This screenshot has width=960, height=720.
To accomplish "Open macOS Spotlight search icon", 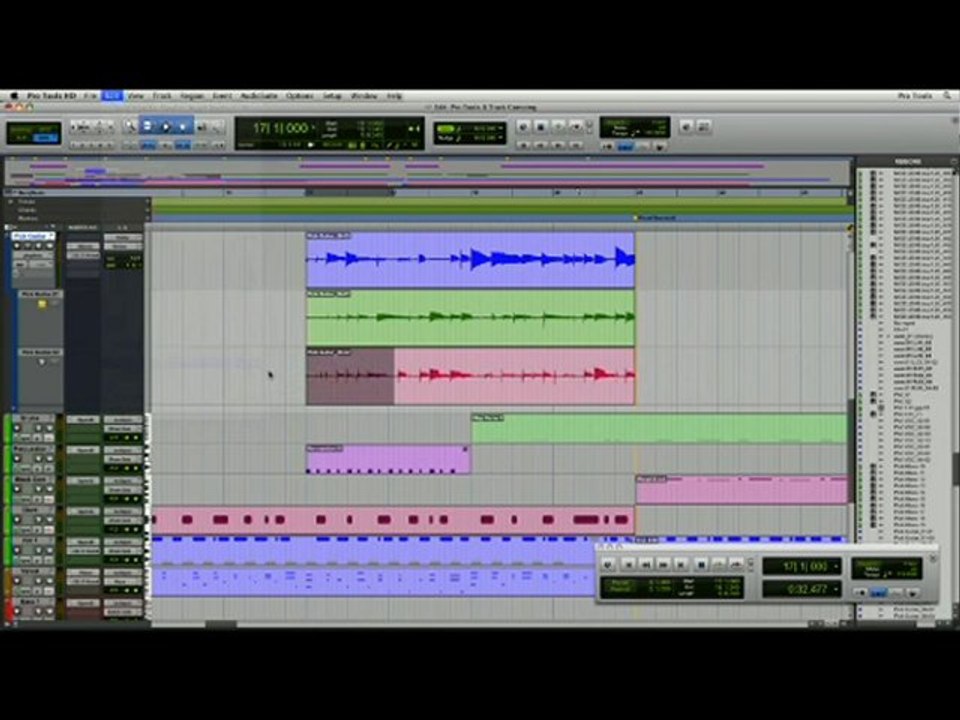I will 947,96.
